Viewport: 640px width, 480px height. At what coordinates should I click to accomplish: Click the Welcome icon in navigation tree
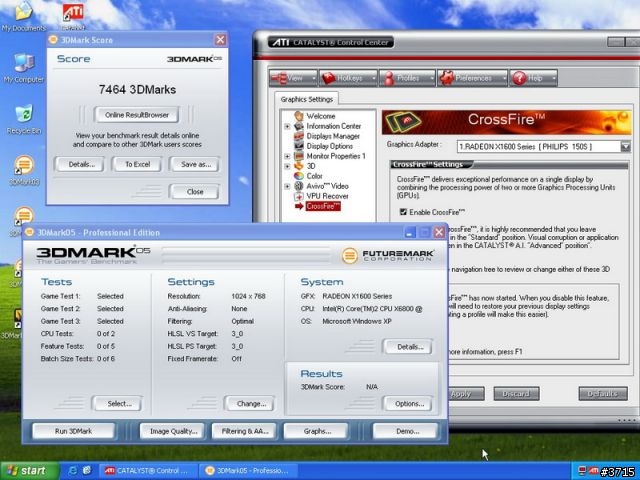pos(299,116)
